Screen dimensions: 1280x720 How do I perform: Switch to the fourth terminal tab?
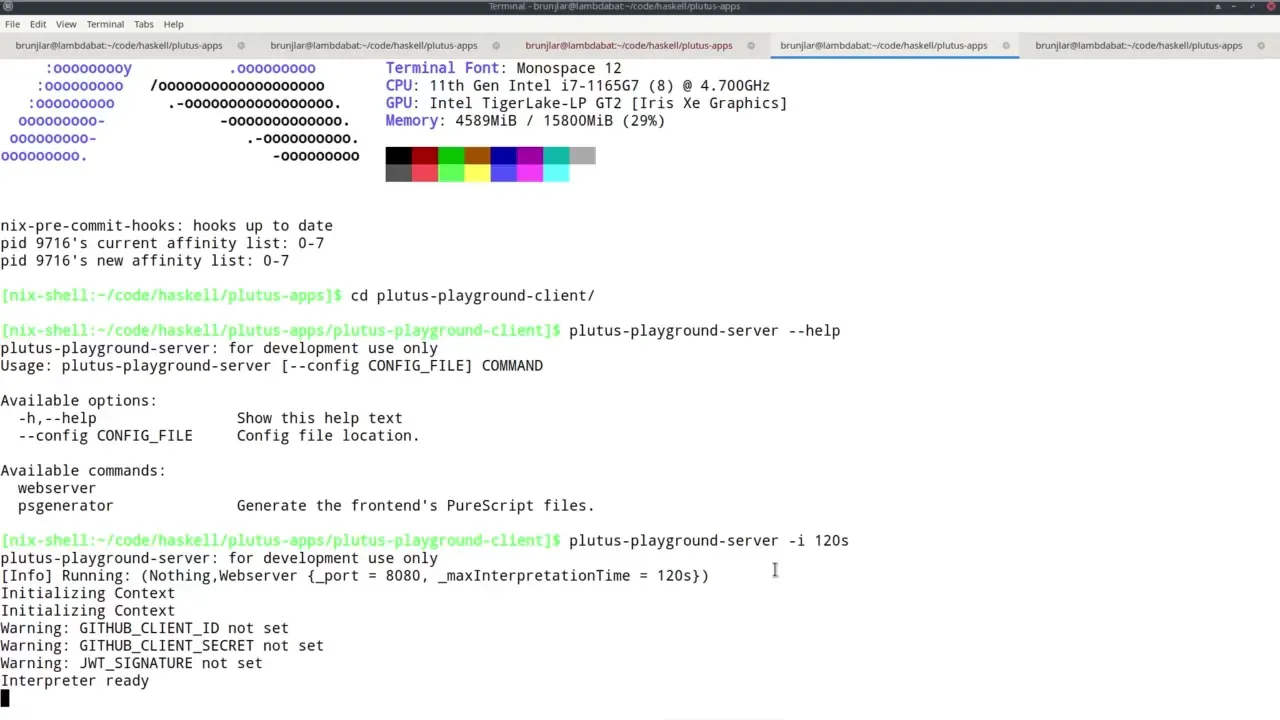(884, 45)
